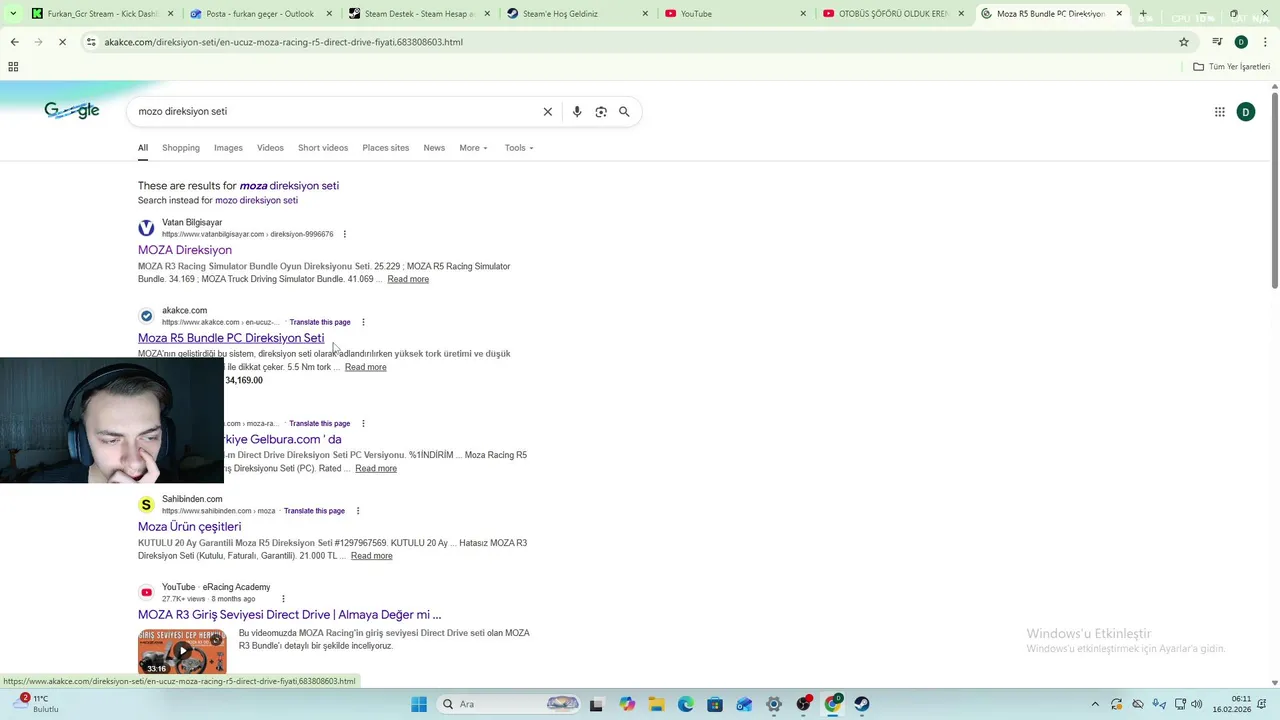Show hidden system tray icons
Viewport: 1280px width, 720px height.
1095,704
